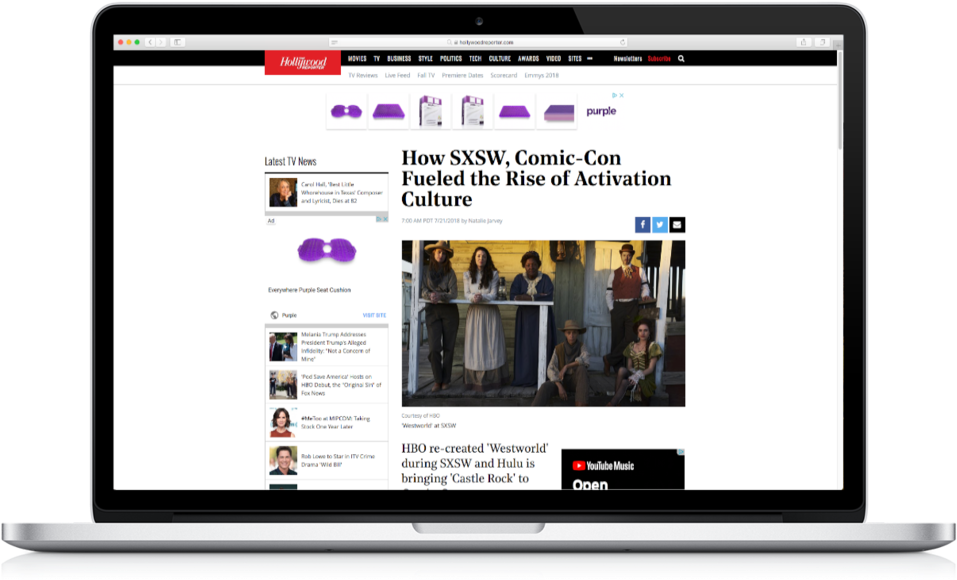
Task: Switch to the TV Reviews sub-tab
Action: tap(362, 75)
